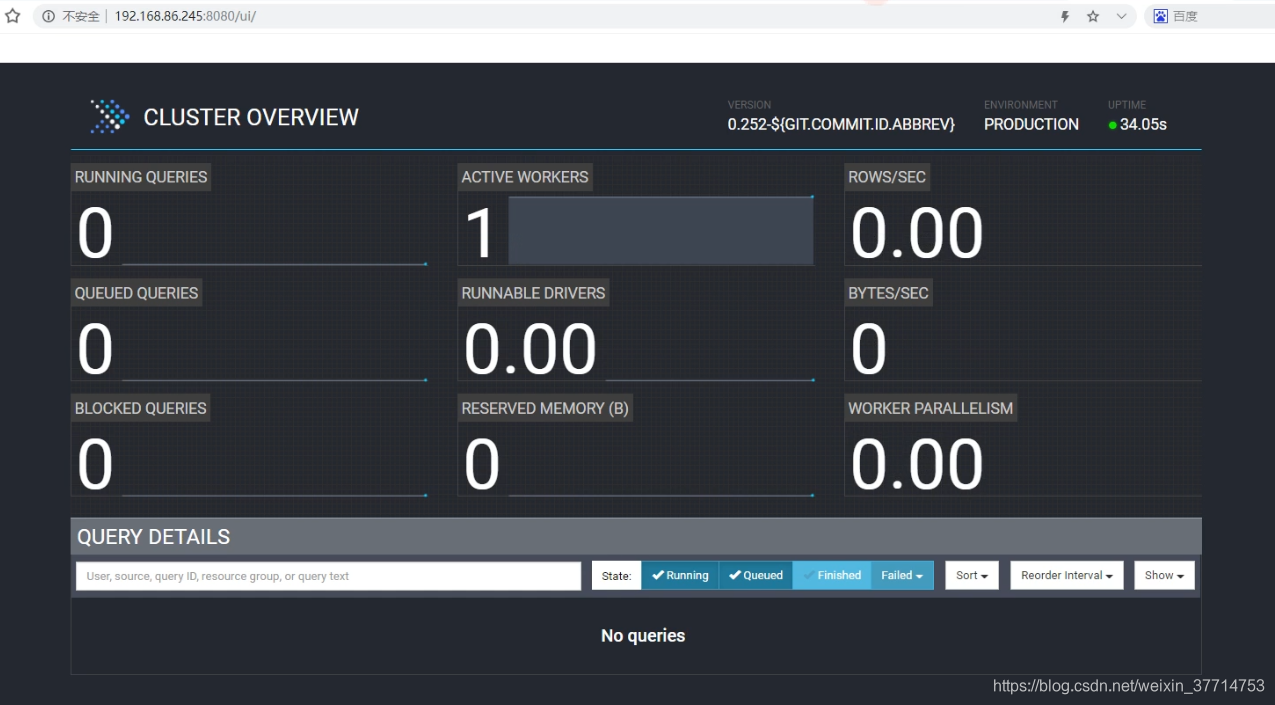Toggle the Finished state filter
1275x705 pixels.
tap(832, 575)
